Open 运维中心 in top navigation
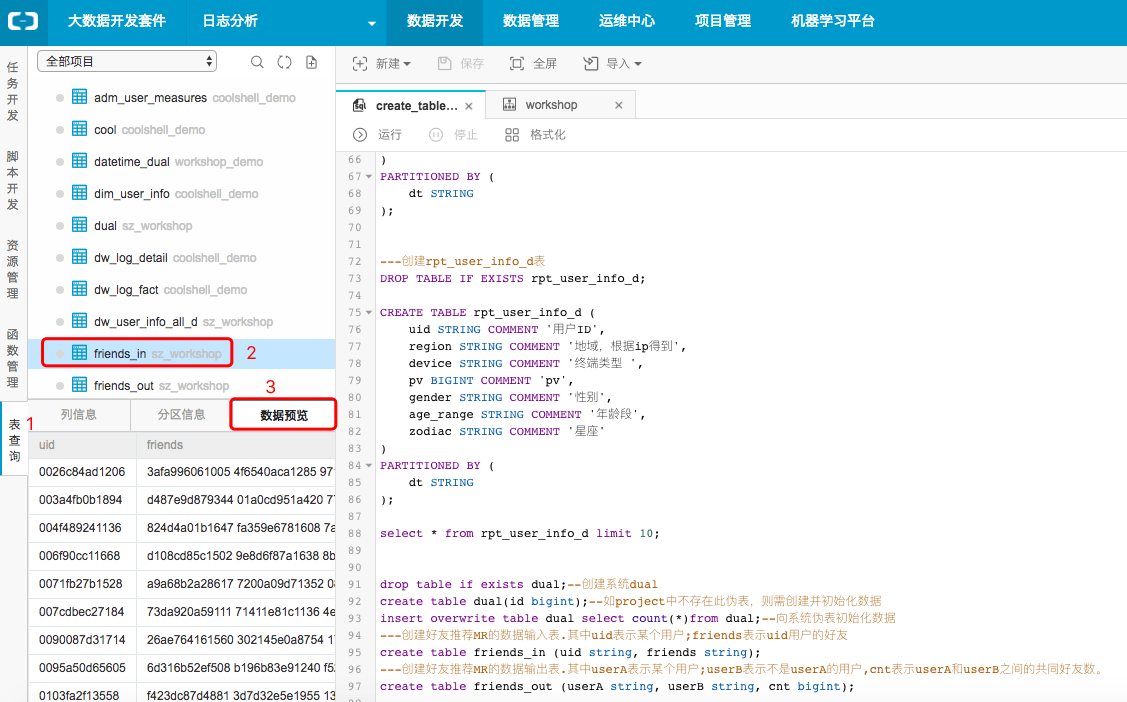This screenshot has height=702, width=1127. click(x=627, y=22)
